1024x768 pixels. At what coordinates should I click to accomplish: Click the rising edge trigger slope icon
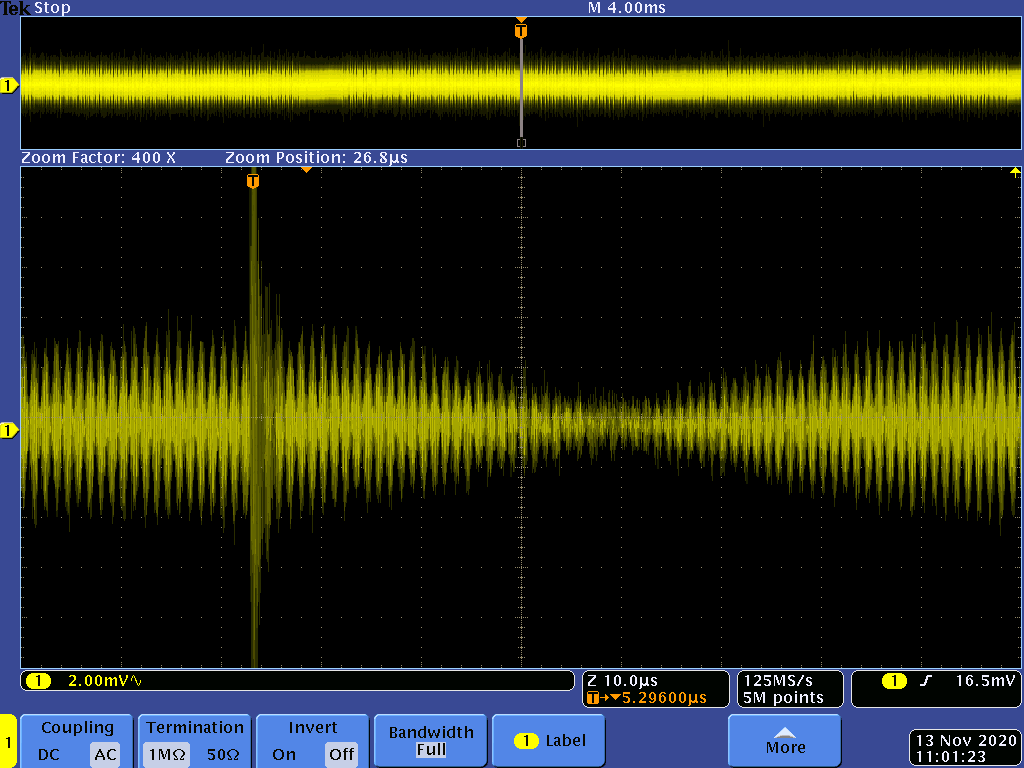926,681
